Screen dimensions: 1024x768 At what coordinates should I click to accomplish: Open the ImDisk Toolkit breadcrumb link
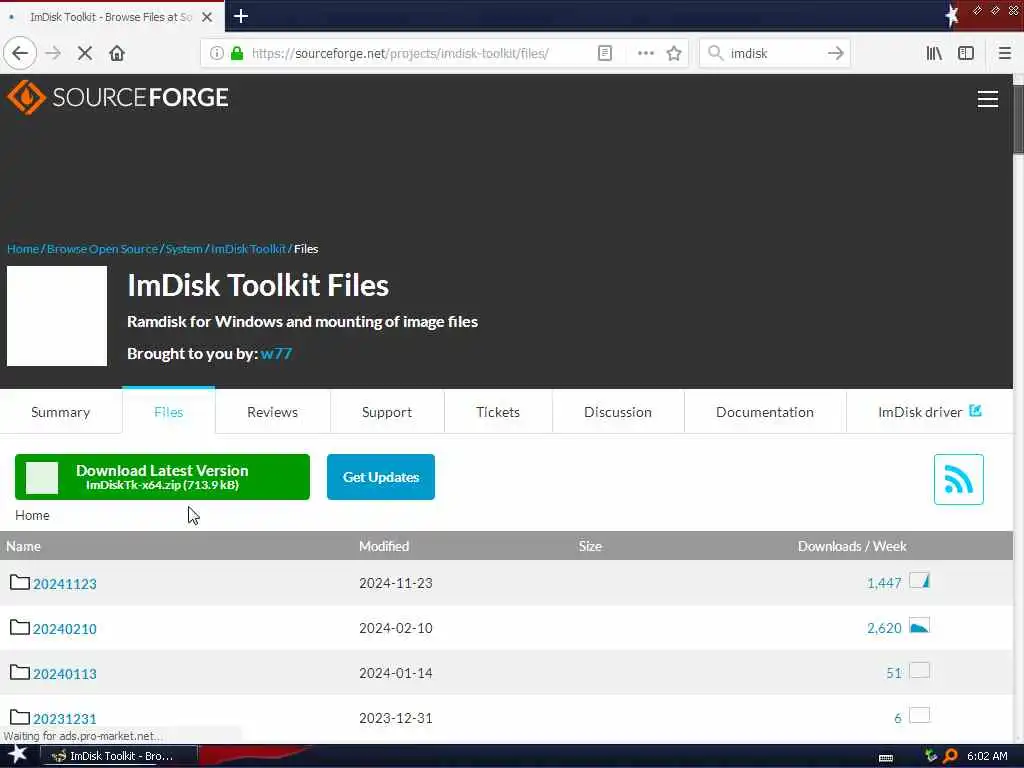point(249,249)
